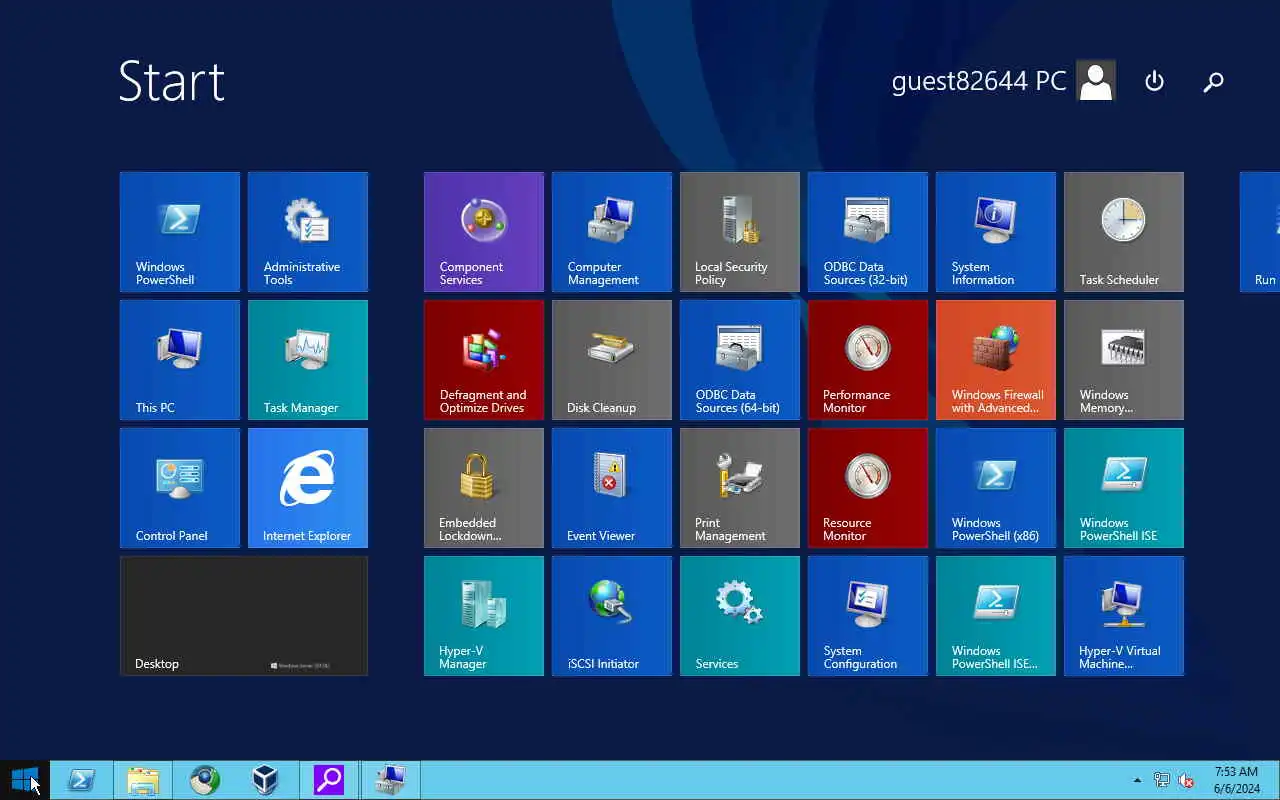Launch the Disk Cleanup tile
Image resolution: width=1280 pixels, height=800 pixels.
tap(612, 360)
